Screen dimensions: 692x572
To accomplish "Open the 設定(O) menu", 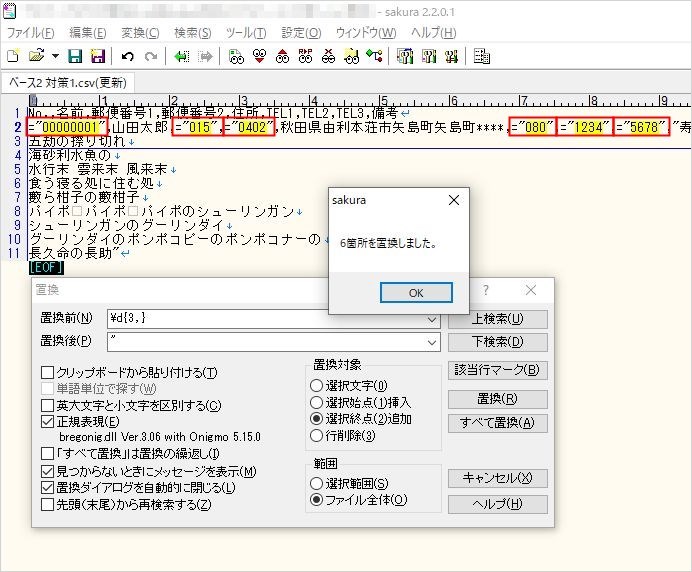I will 301,33.
